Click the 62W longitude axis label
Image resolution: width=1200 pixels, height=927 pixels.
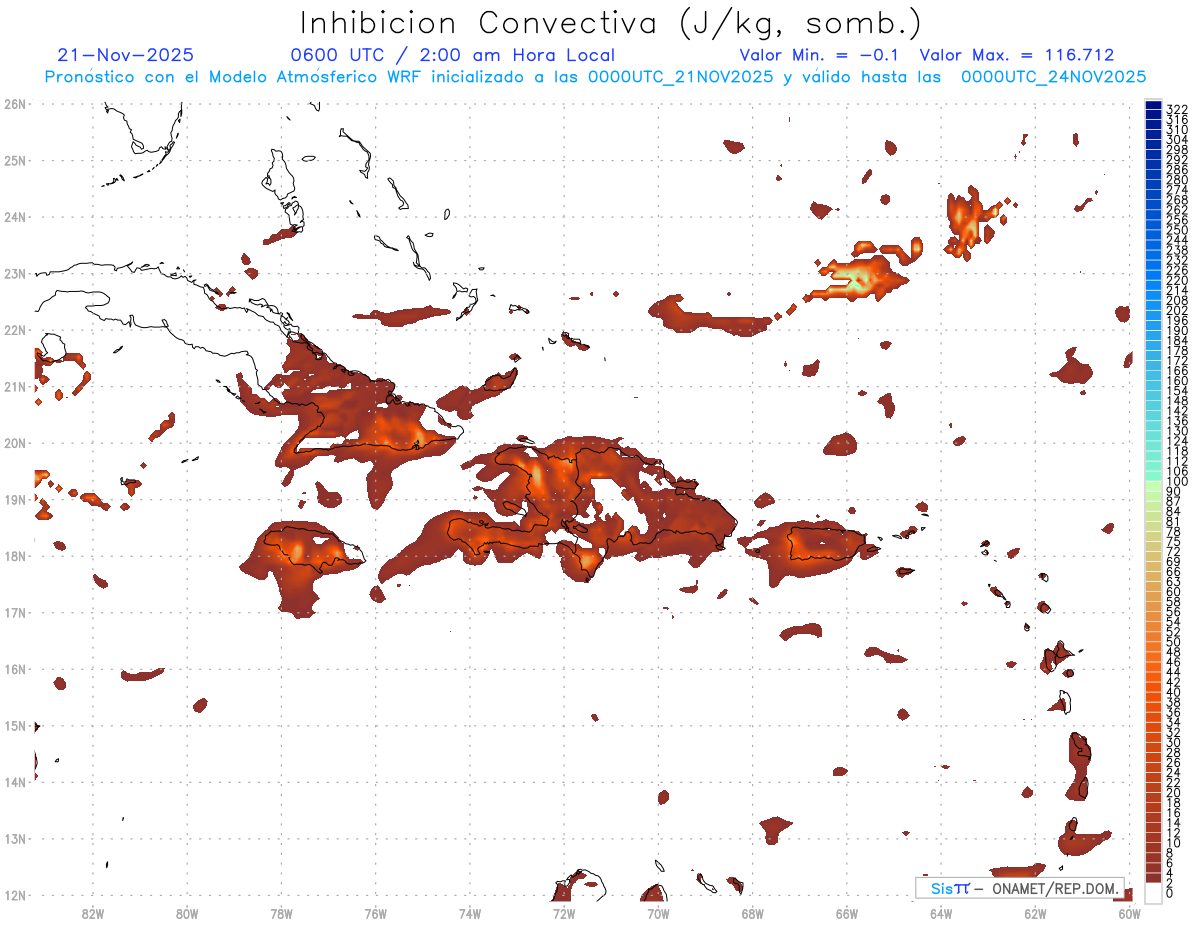point(1035,913)
